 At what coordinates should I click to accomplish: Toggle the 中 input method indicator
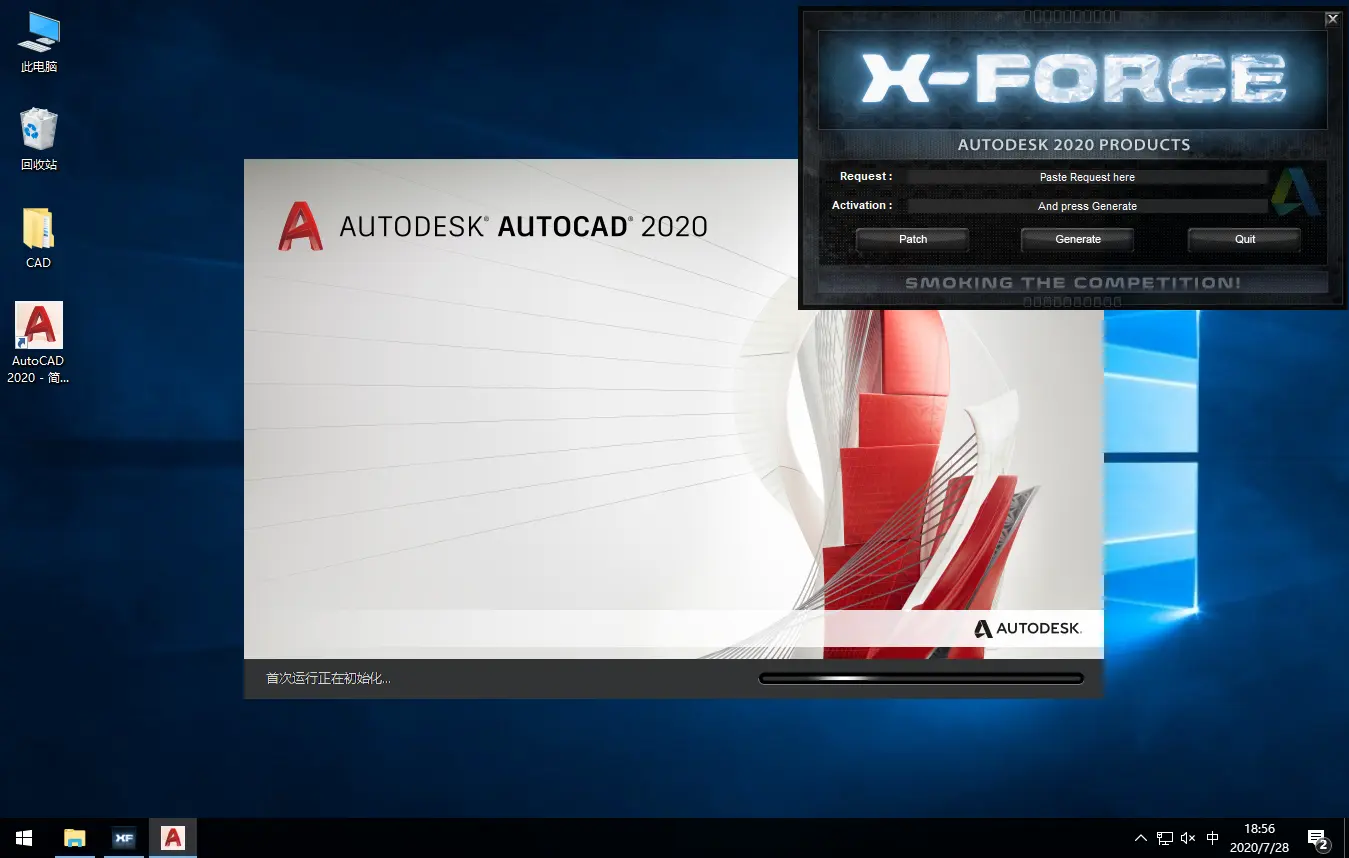pyautogui.click(x=1213, y=838)
